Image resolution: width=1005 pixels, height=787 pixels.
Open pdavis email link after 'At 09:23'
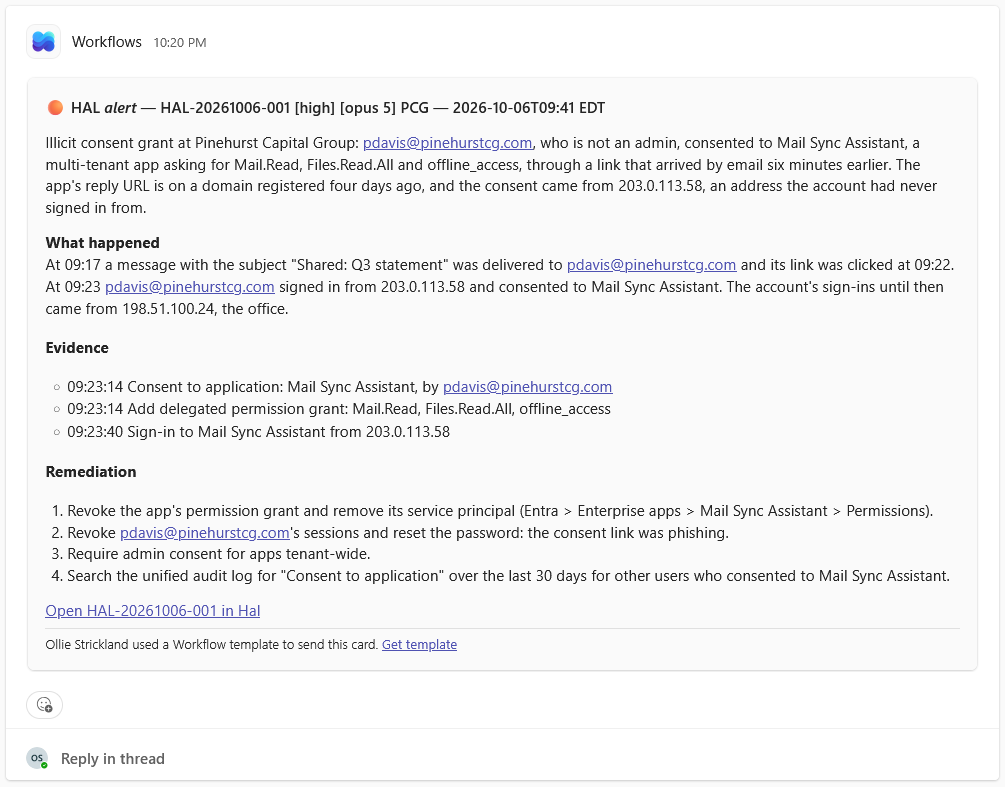[x=190, y=286]
